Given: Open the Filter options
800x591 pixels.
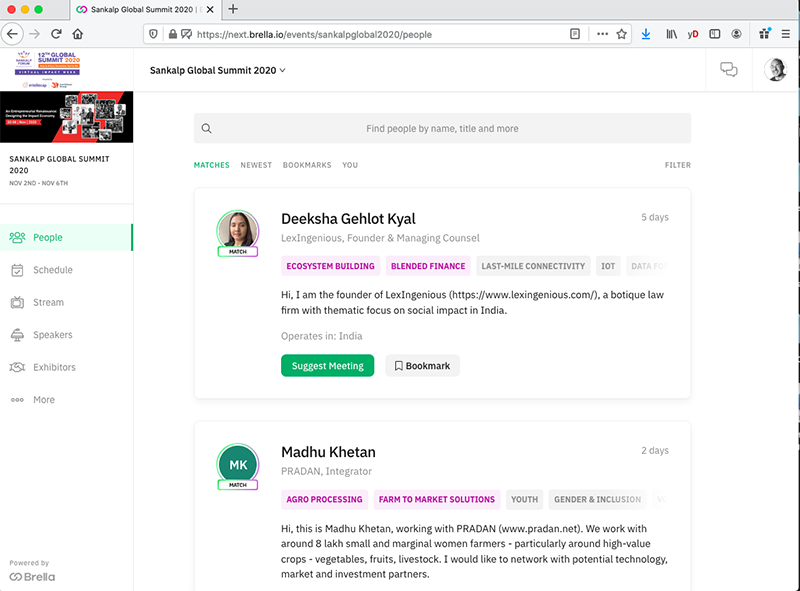Looking at the screenshot, I should point(678,165).
